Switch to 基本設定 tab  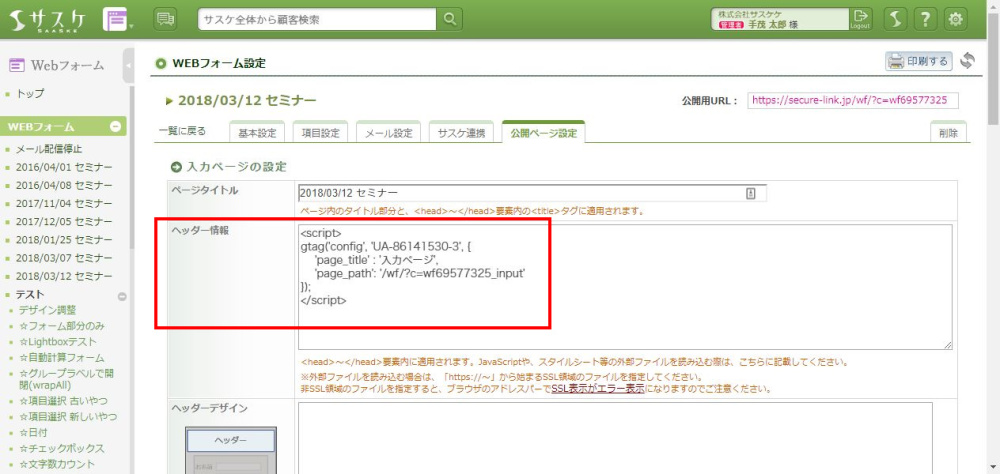tap(257, 133)
